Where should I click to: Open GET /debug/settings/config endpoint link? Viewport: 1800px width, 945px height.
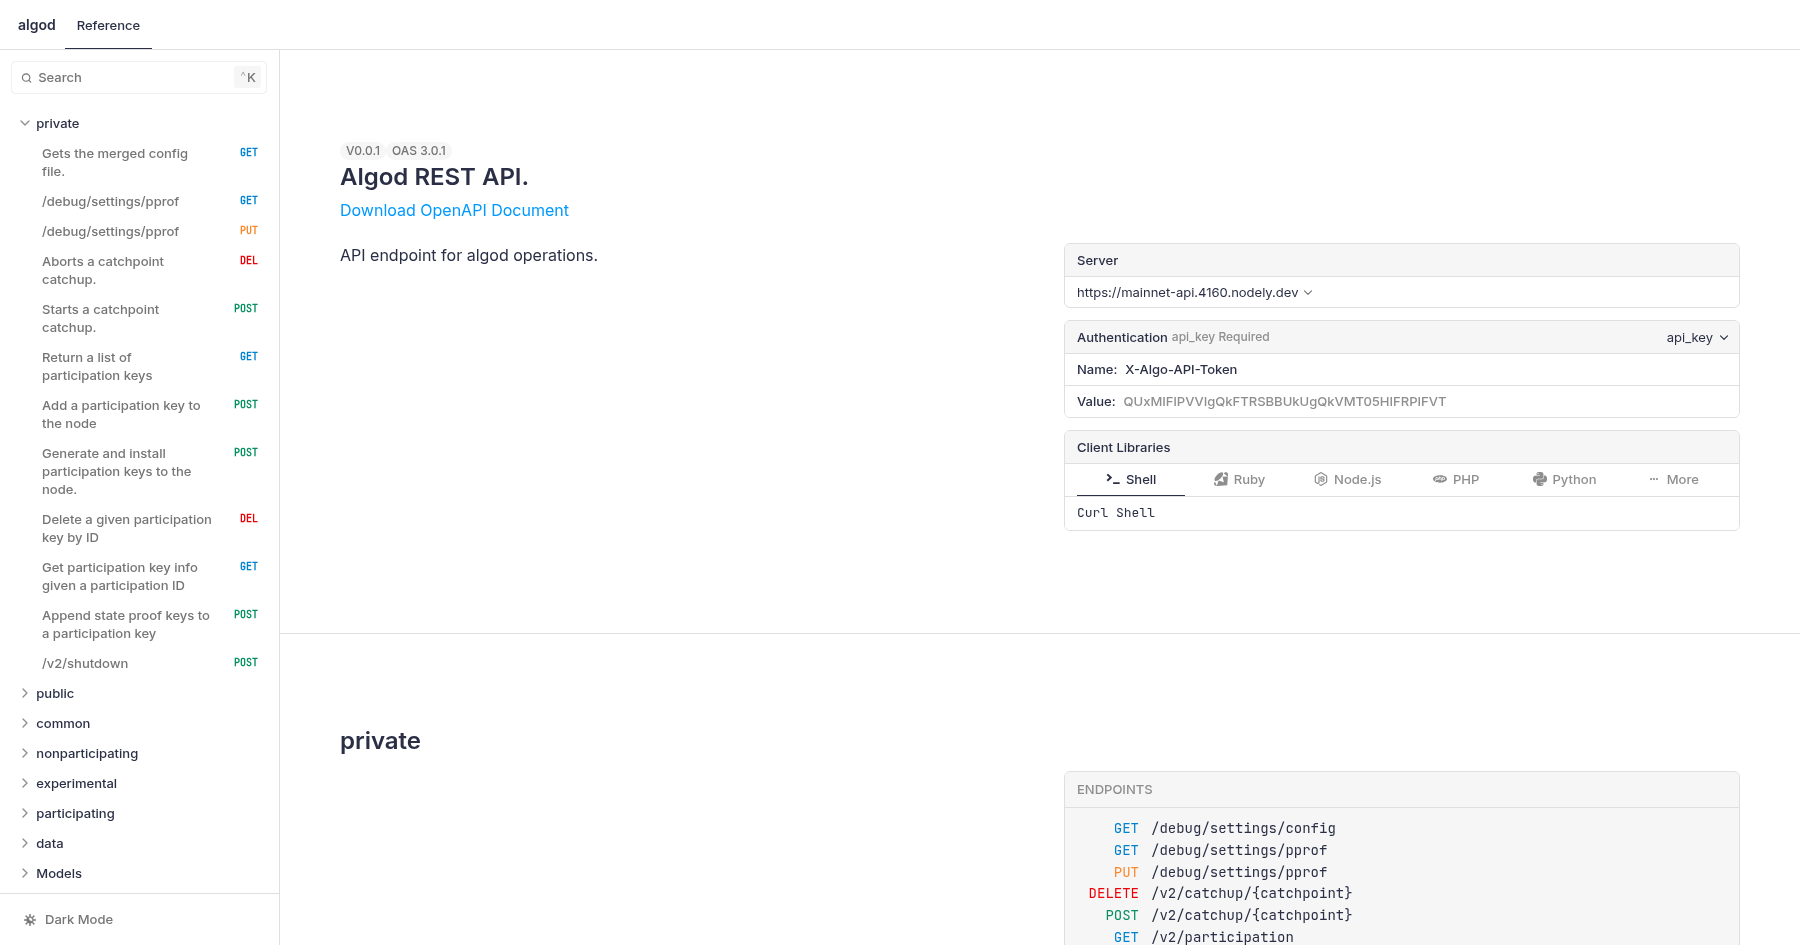[x=1243, y=829]
